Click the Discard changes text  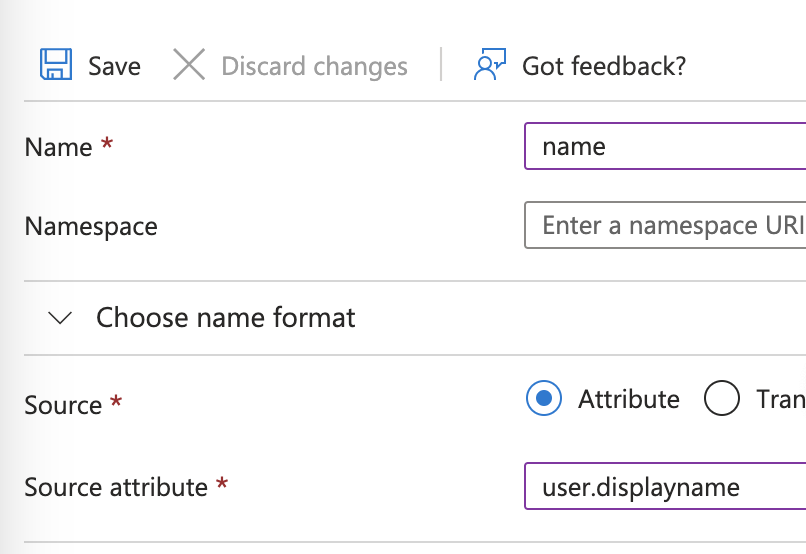[x=315, y=66]
